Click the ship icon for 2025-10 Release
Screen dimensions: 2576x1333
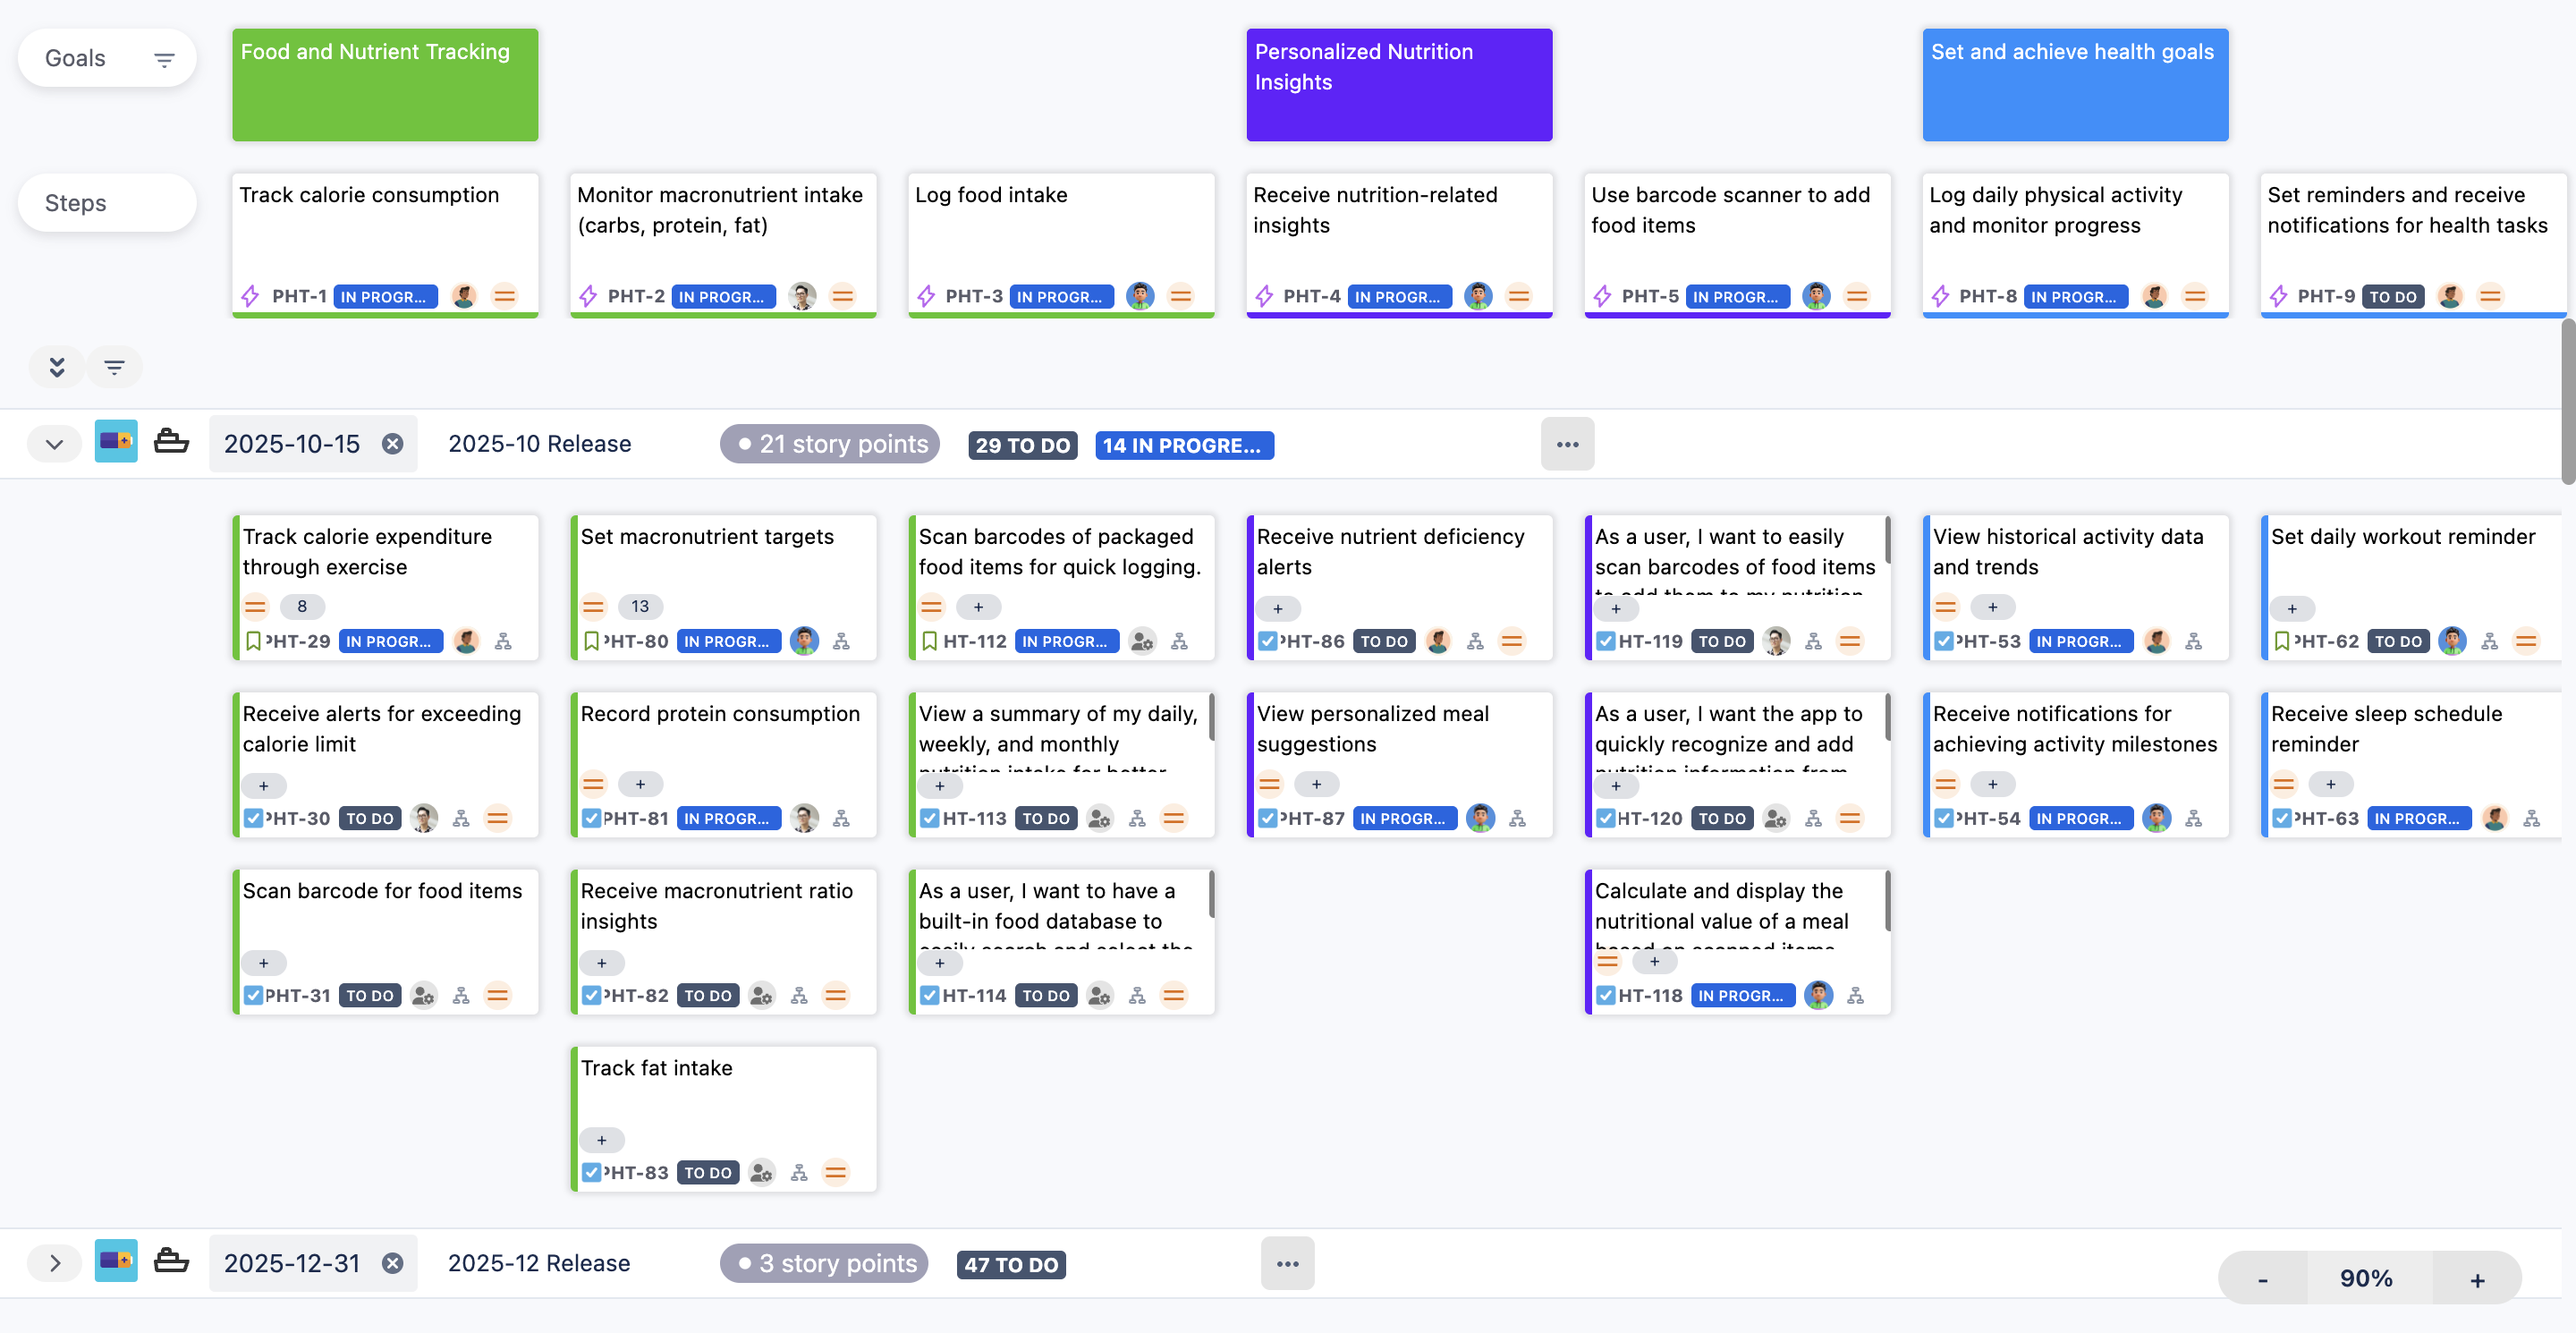point(171,442)
